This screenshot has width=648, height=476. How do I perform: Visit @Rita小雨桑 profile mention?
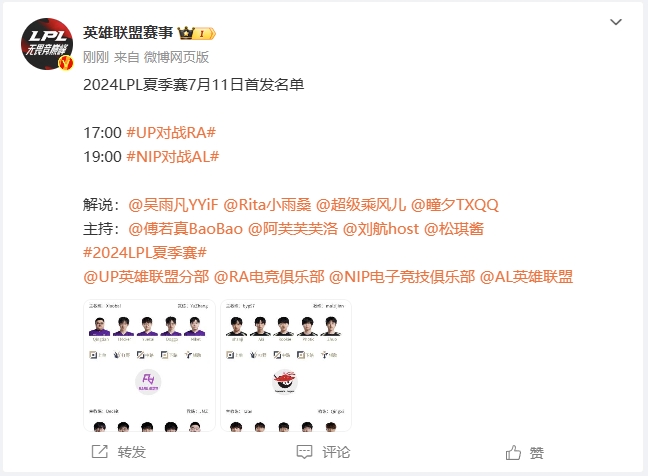(x=267, y=205)
